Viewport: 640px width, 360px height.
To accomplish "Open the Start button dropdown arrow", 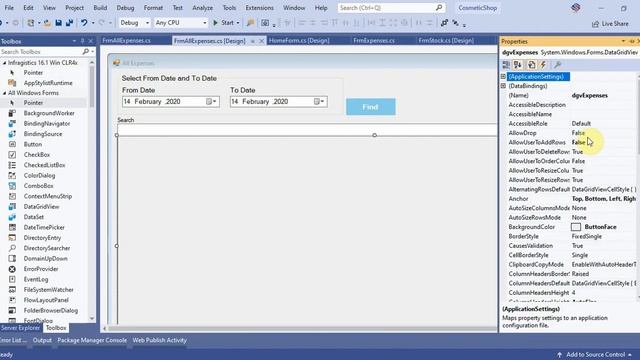I will click(x=238, y=23).
